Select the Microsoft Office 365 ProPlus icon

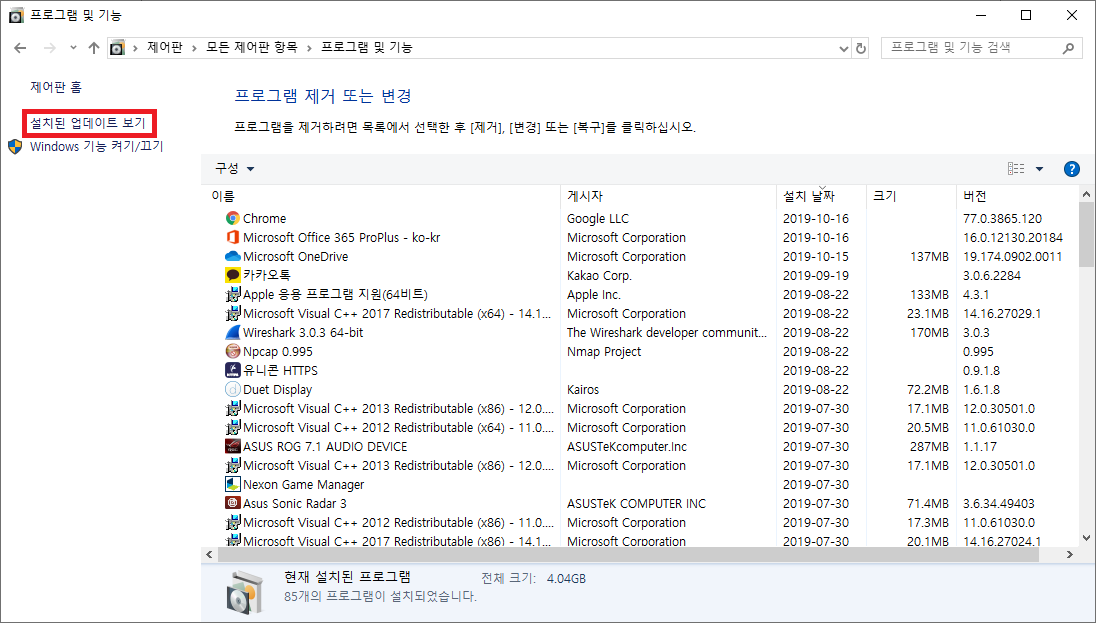tap(233, 237)
